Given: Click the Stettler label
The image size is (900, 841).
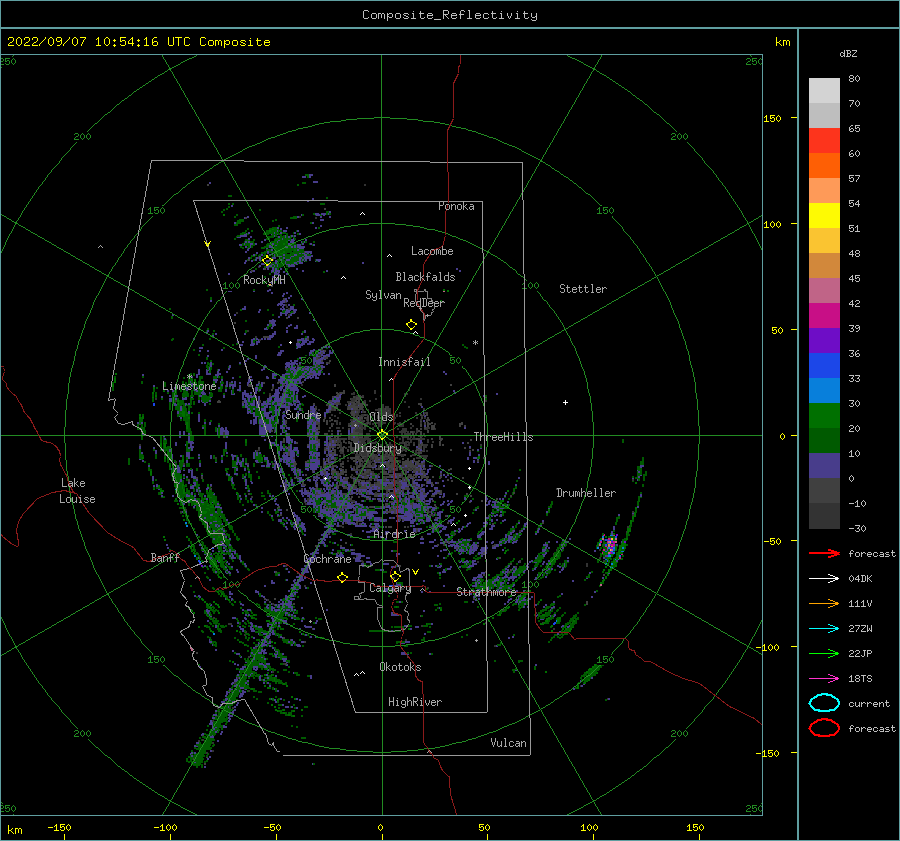Looking at the screenshot, I should click(x=583, y=289).
